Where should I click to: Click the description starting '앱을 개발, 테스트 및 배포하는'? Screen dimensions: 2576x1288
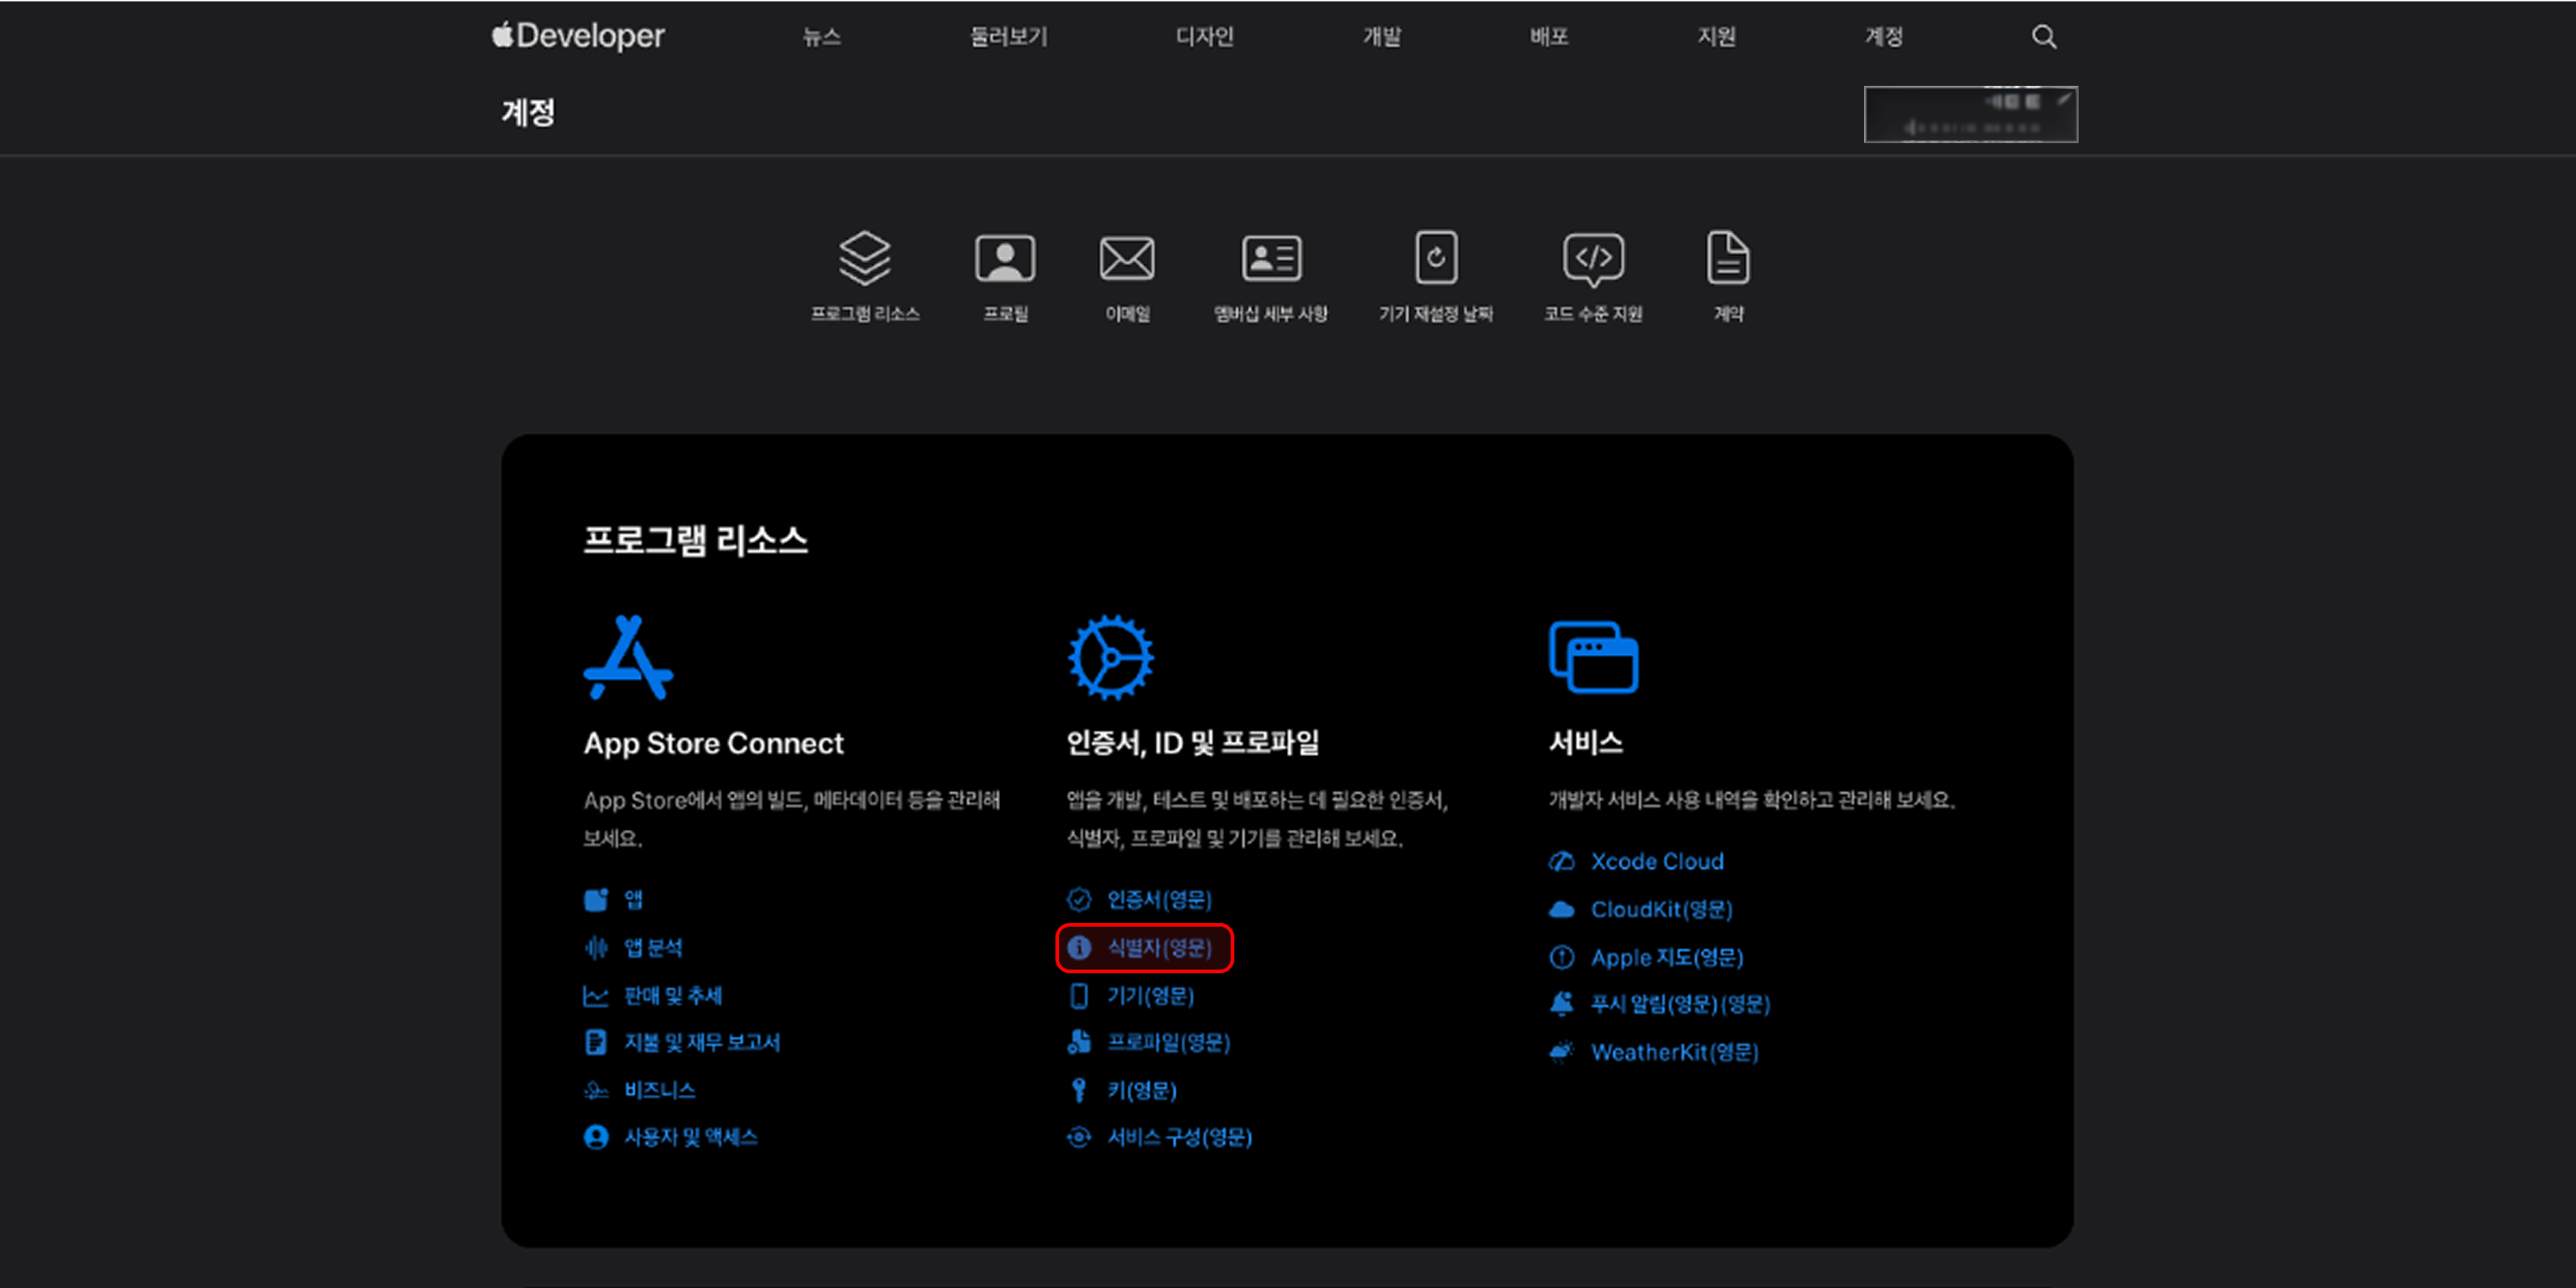(1257, 819)
